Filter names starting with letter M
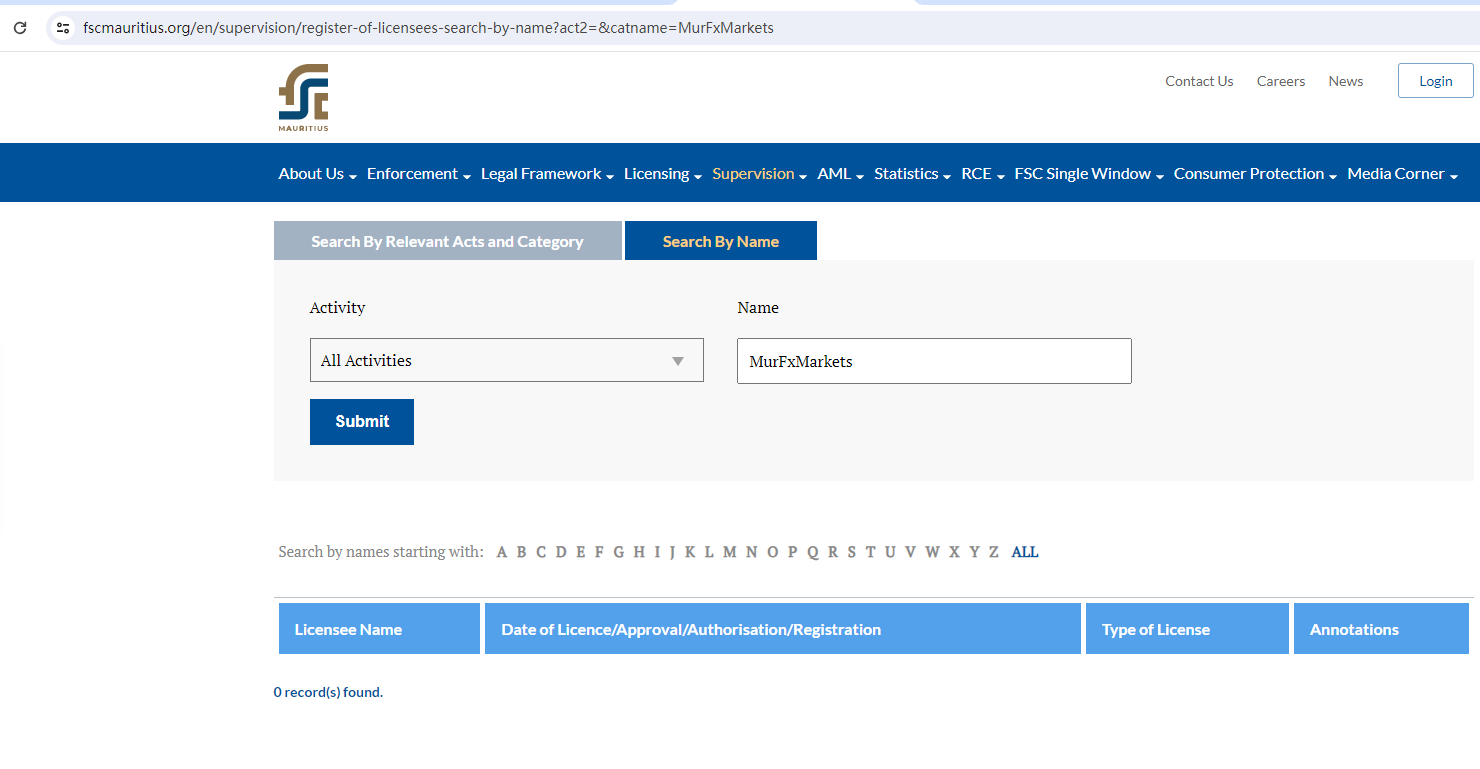This screenshot has height=769, width=1480. [x=729, y=552]
